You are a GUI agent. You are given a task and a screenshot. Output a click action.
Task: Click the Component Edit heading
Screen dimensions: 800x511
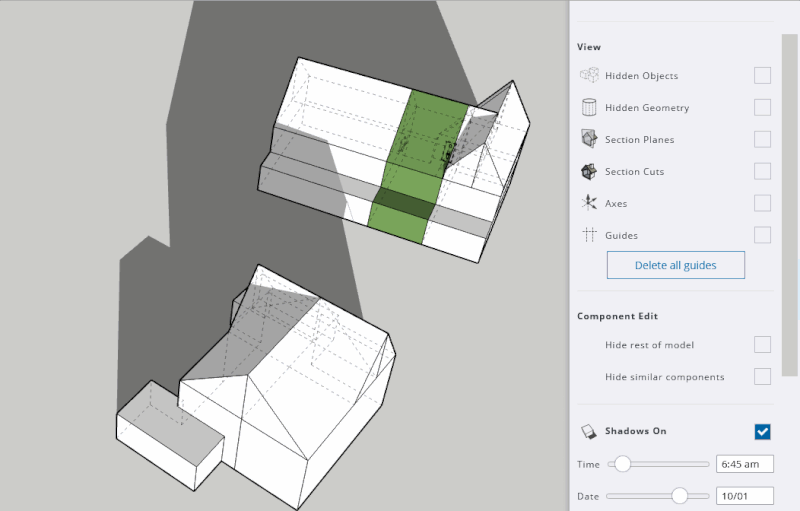point(617,316)
